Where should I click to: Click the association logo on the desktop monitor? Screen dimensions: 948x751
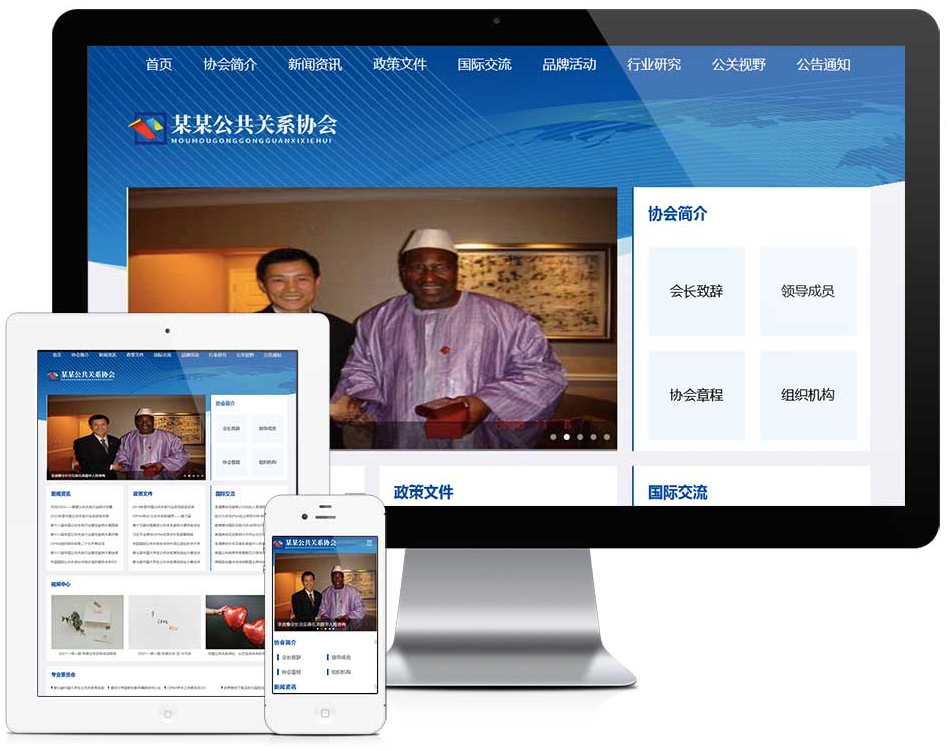coord(232,127)
